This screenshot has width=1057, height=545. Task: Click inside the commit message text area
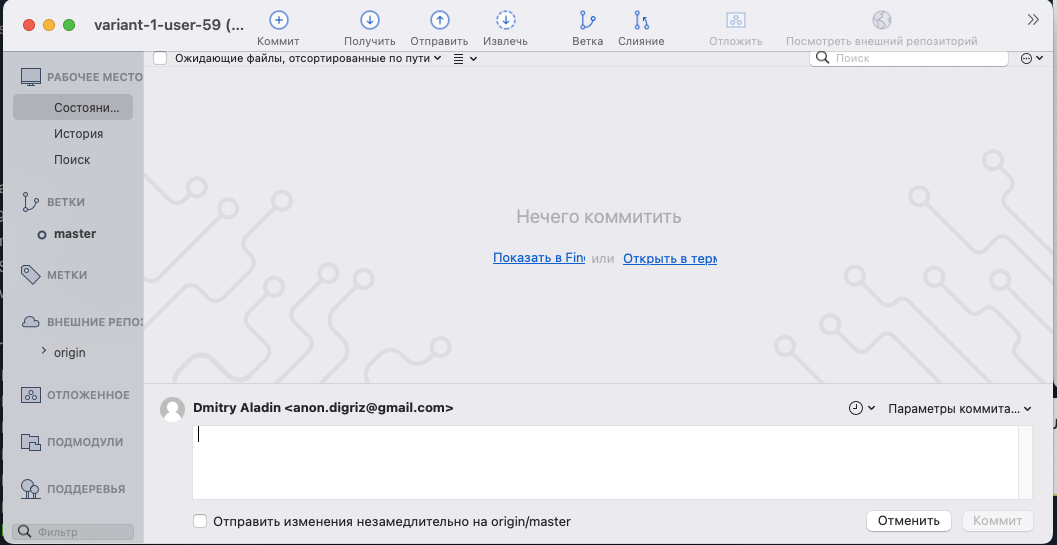tap(605, 462)
